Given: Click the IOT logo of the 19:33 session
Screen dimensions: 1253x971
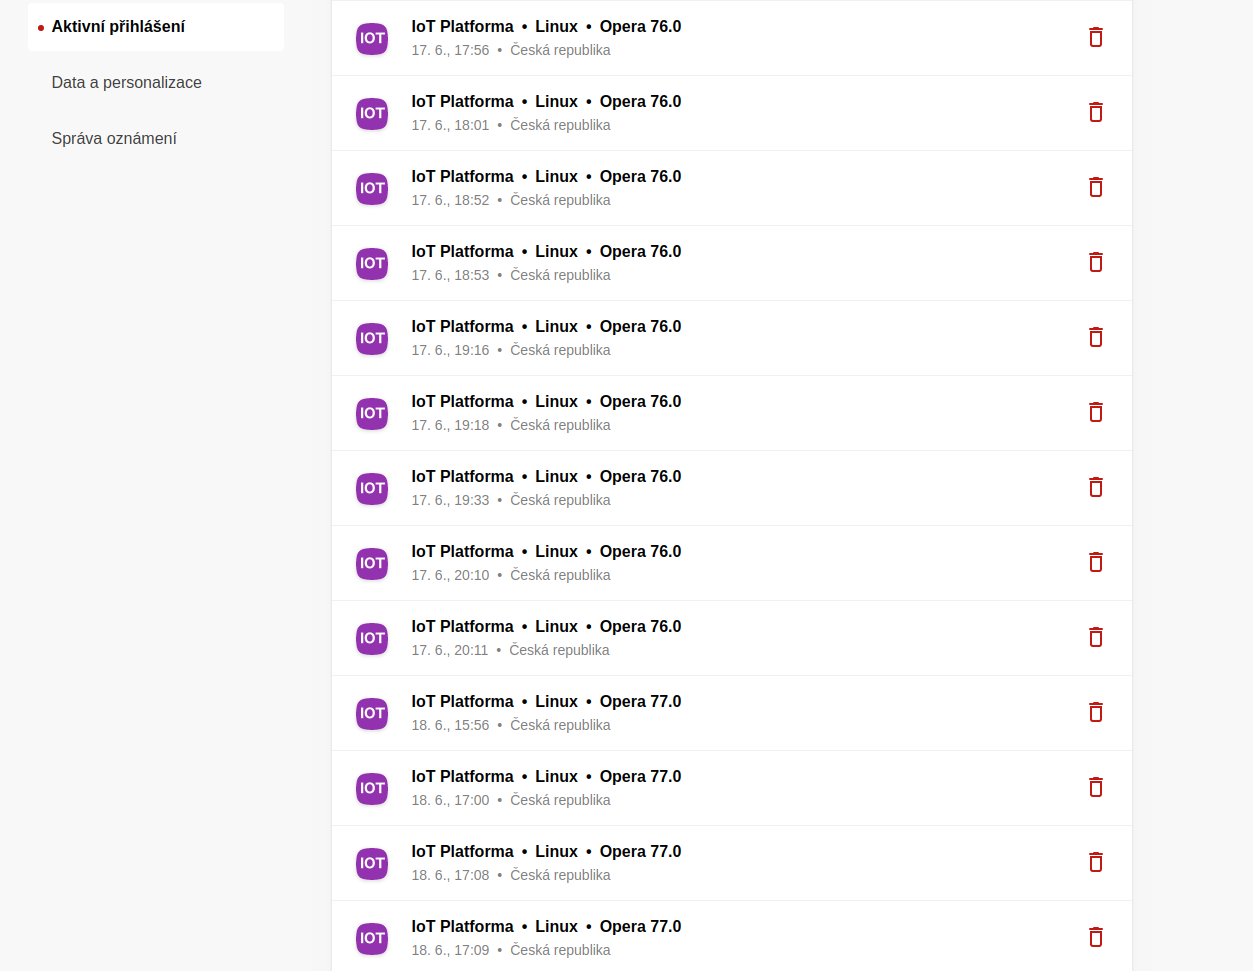Looking at the screenshot, I should pos(372,488).
